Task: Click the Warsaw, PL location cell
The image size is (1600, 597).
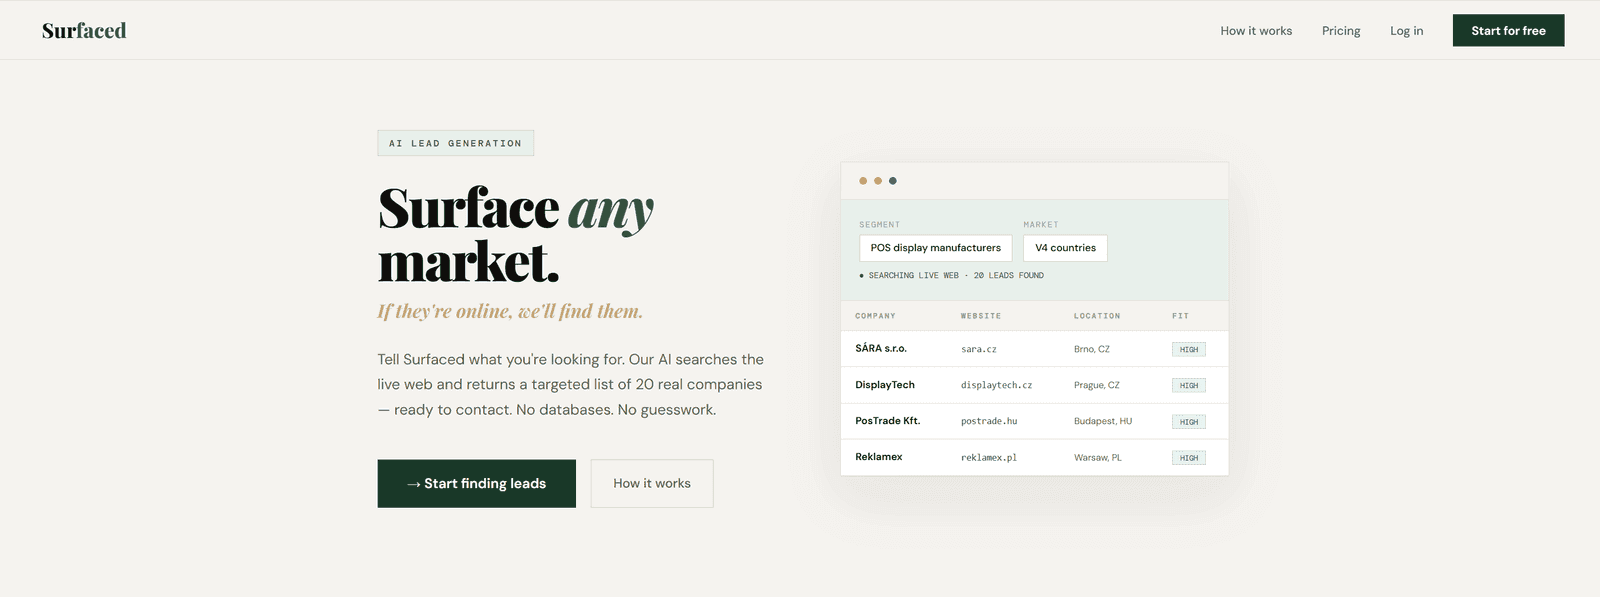Action: click(1098, 458)
